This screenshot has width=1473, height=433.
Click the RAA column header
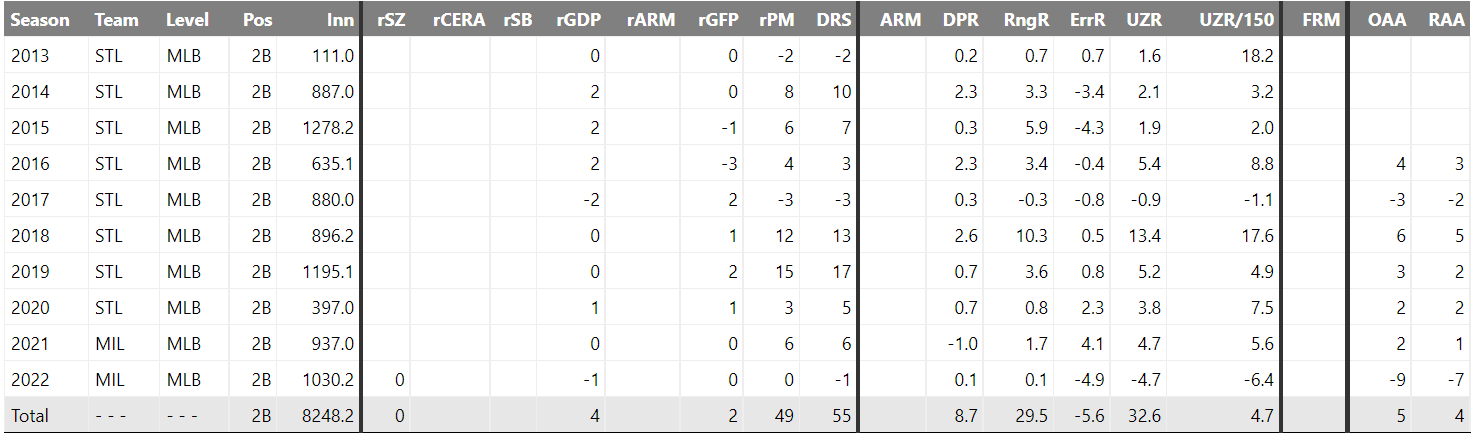[x=1447, y=20]
